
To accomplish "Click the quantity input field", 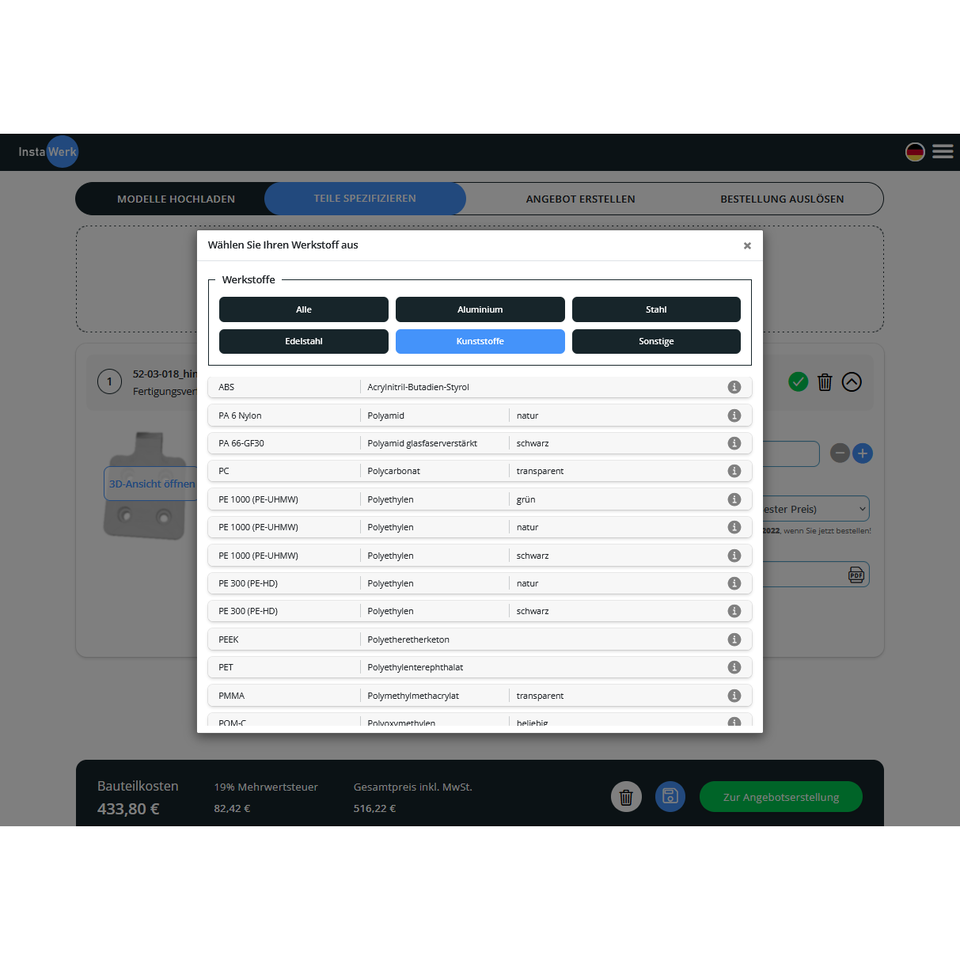I will pos(791,454).
